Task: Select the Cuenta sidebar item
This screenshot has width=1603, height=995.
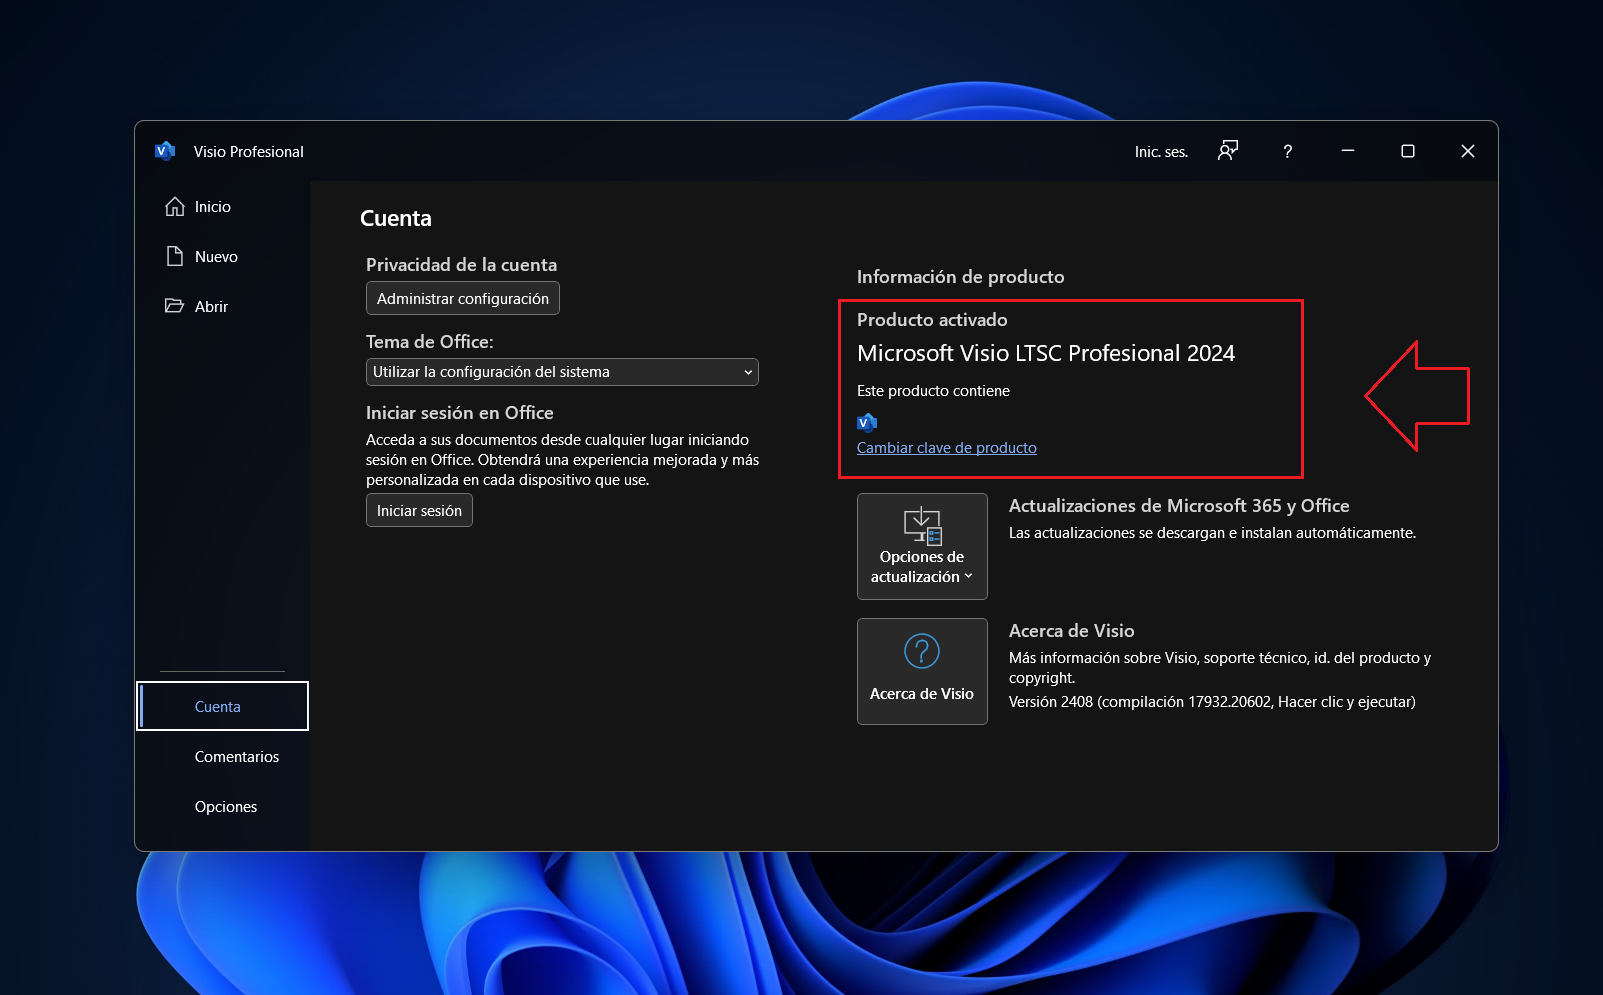Action: point(222,706)
